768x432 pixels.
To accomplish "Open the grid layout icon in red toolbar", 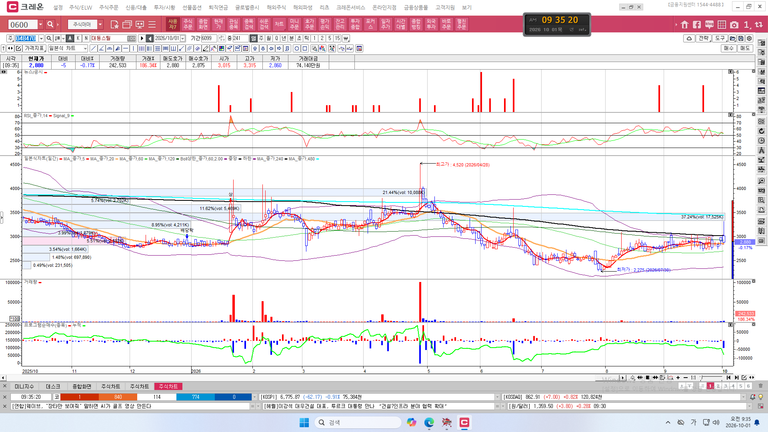I will [721, 24].
